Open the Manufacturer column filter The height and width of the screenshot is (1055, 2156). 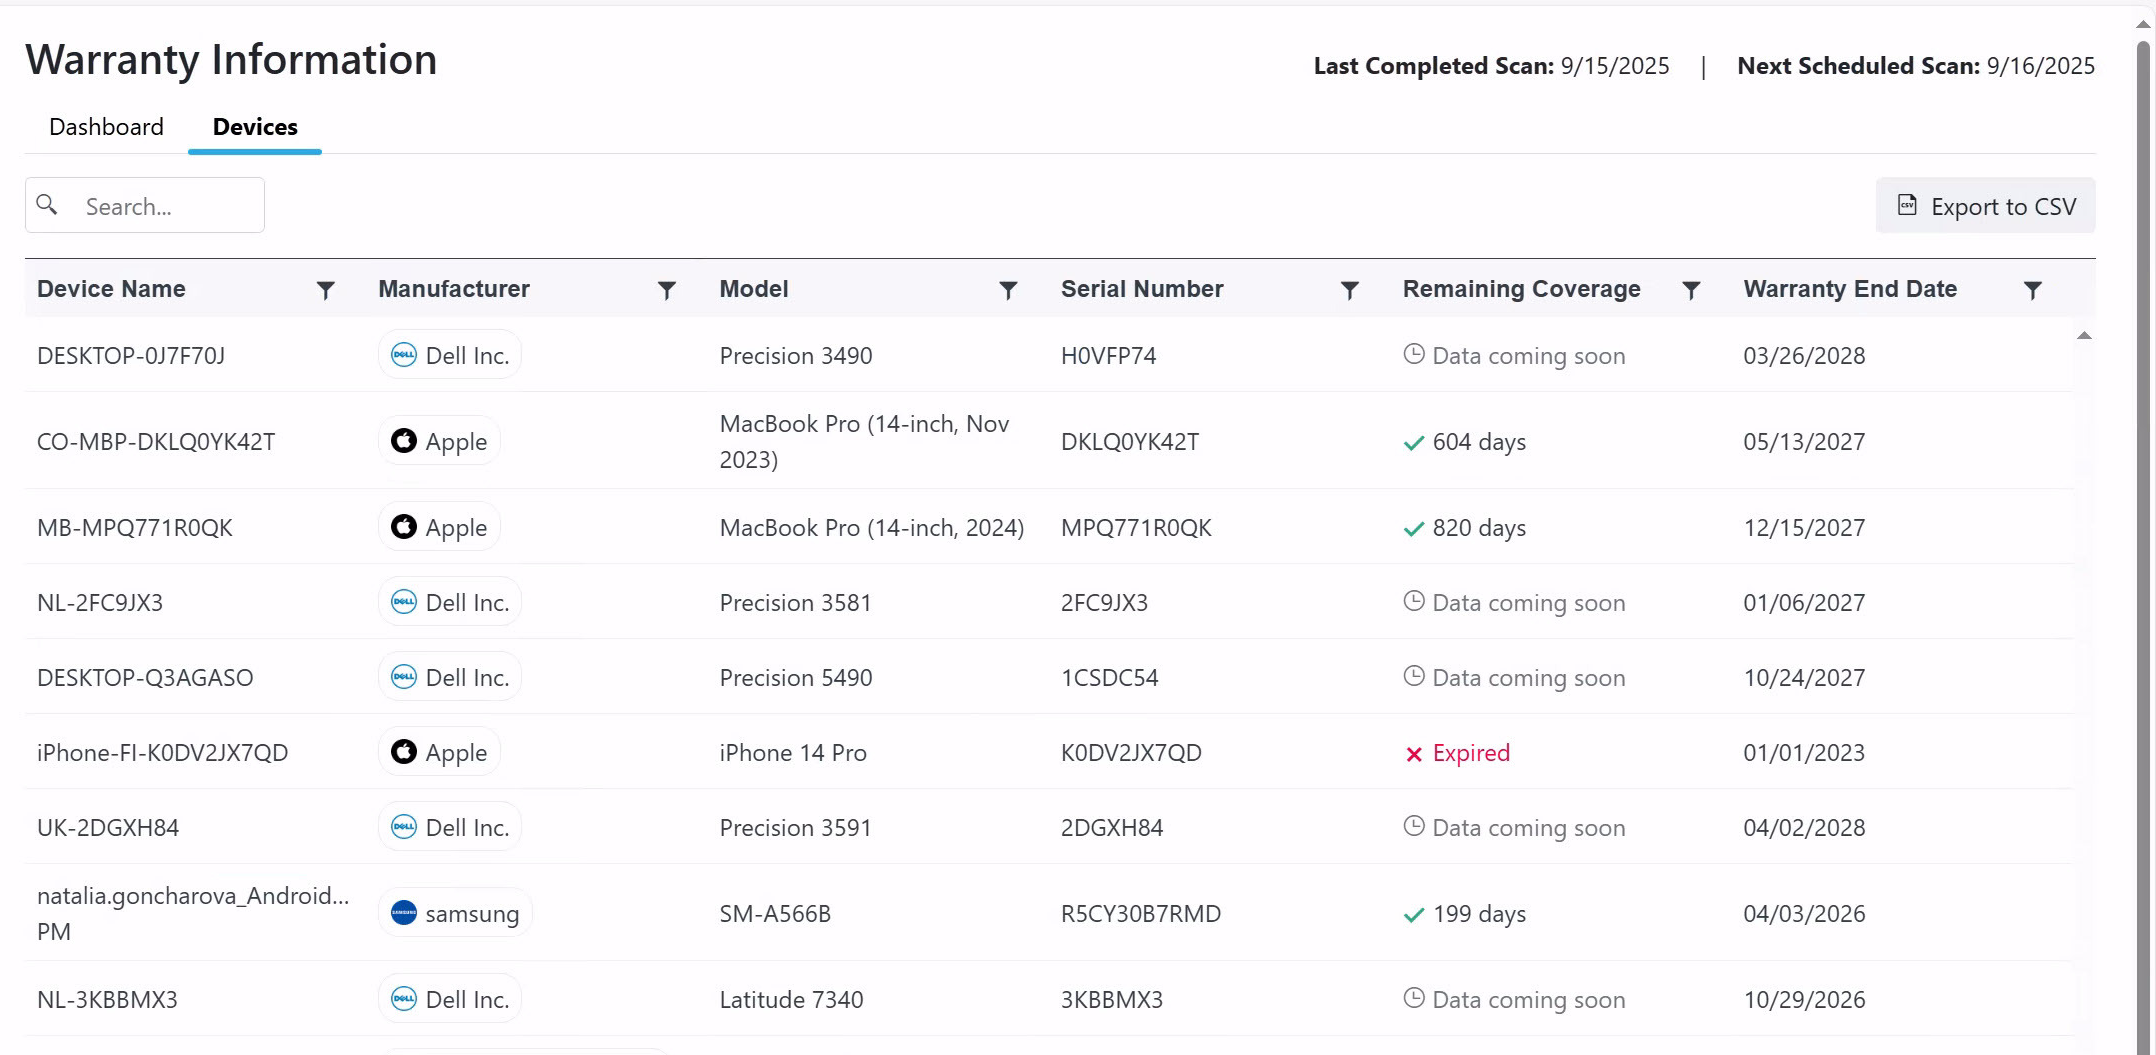click(667, 290)
